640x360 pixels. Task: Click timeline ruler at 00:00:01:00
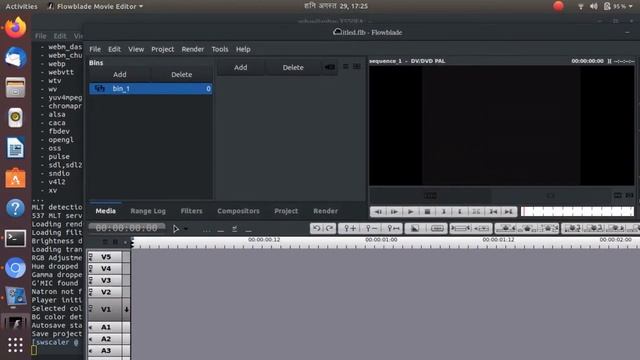coord(381,241)
